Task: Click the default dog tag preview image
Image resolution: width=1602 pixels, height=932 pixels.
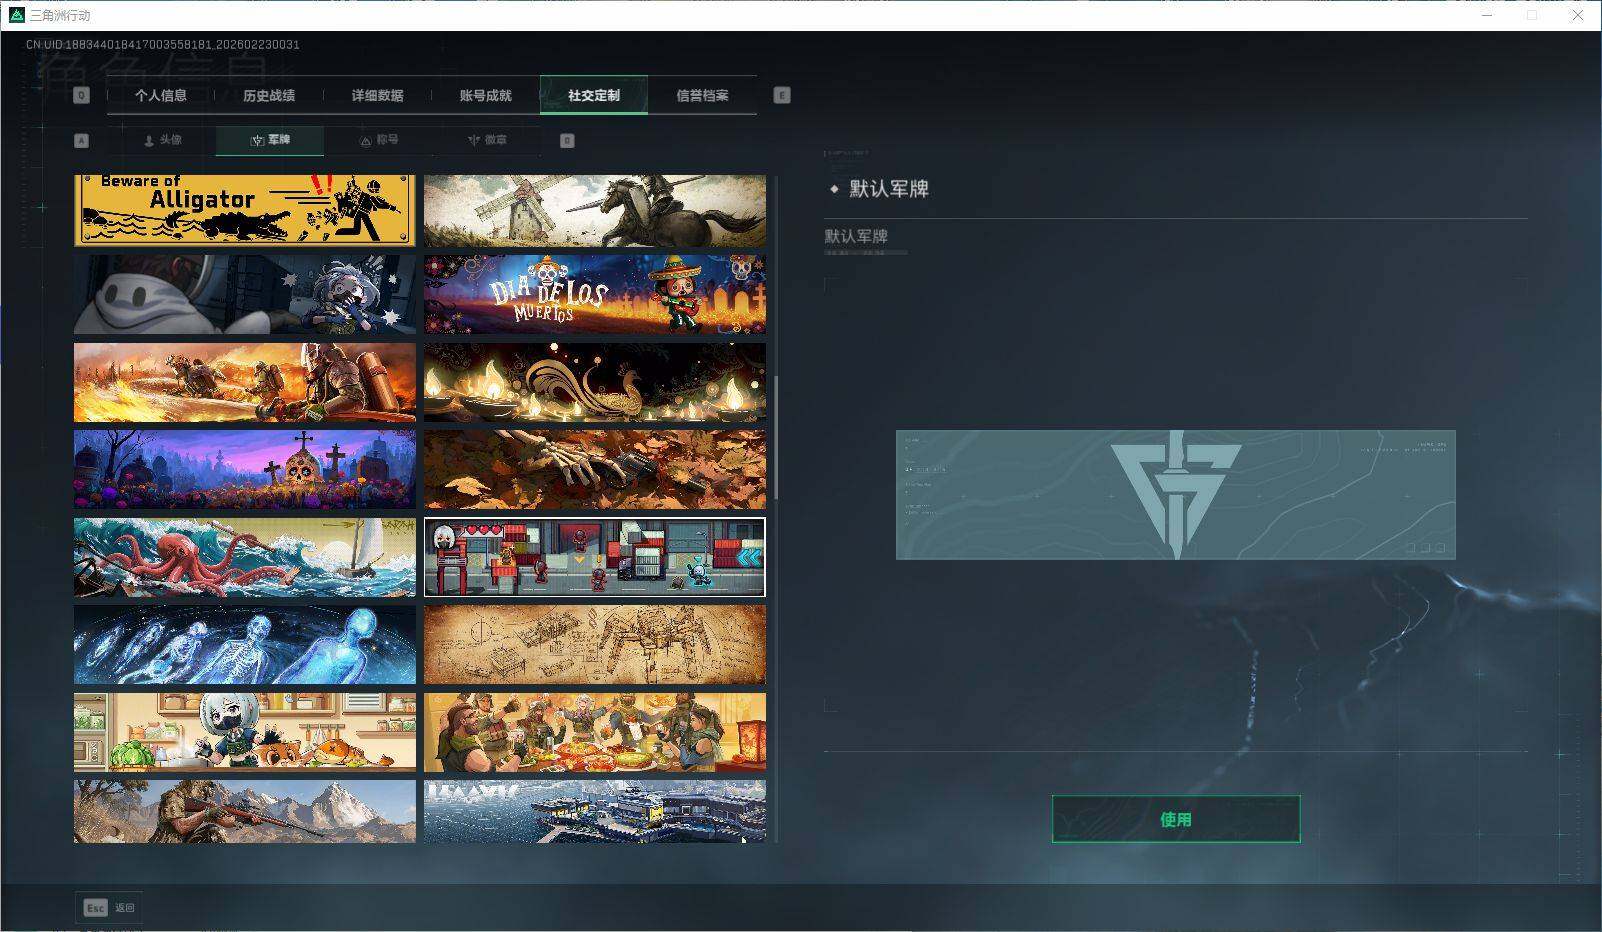Action: [1176, 495]
